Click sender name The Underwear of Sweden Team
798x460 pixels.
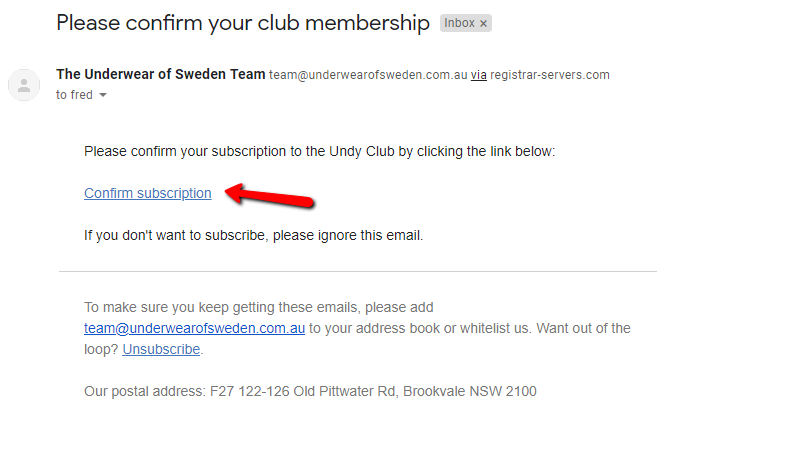click(x=161, y=74)
